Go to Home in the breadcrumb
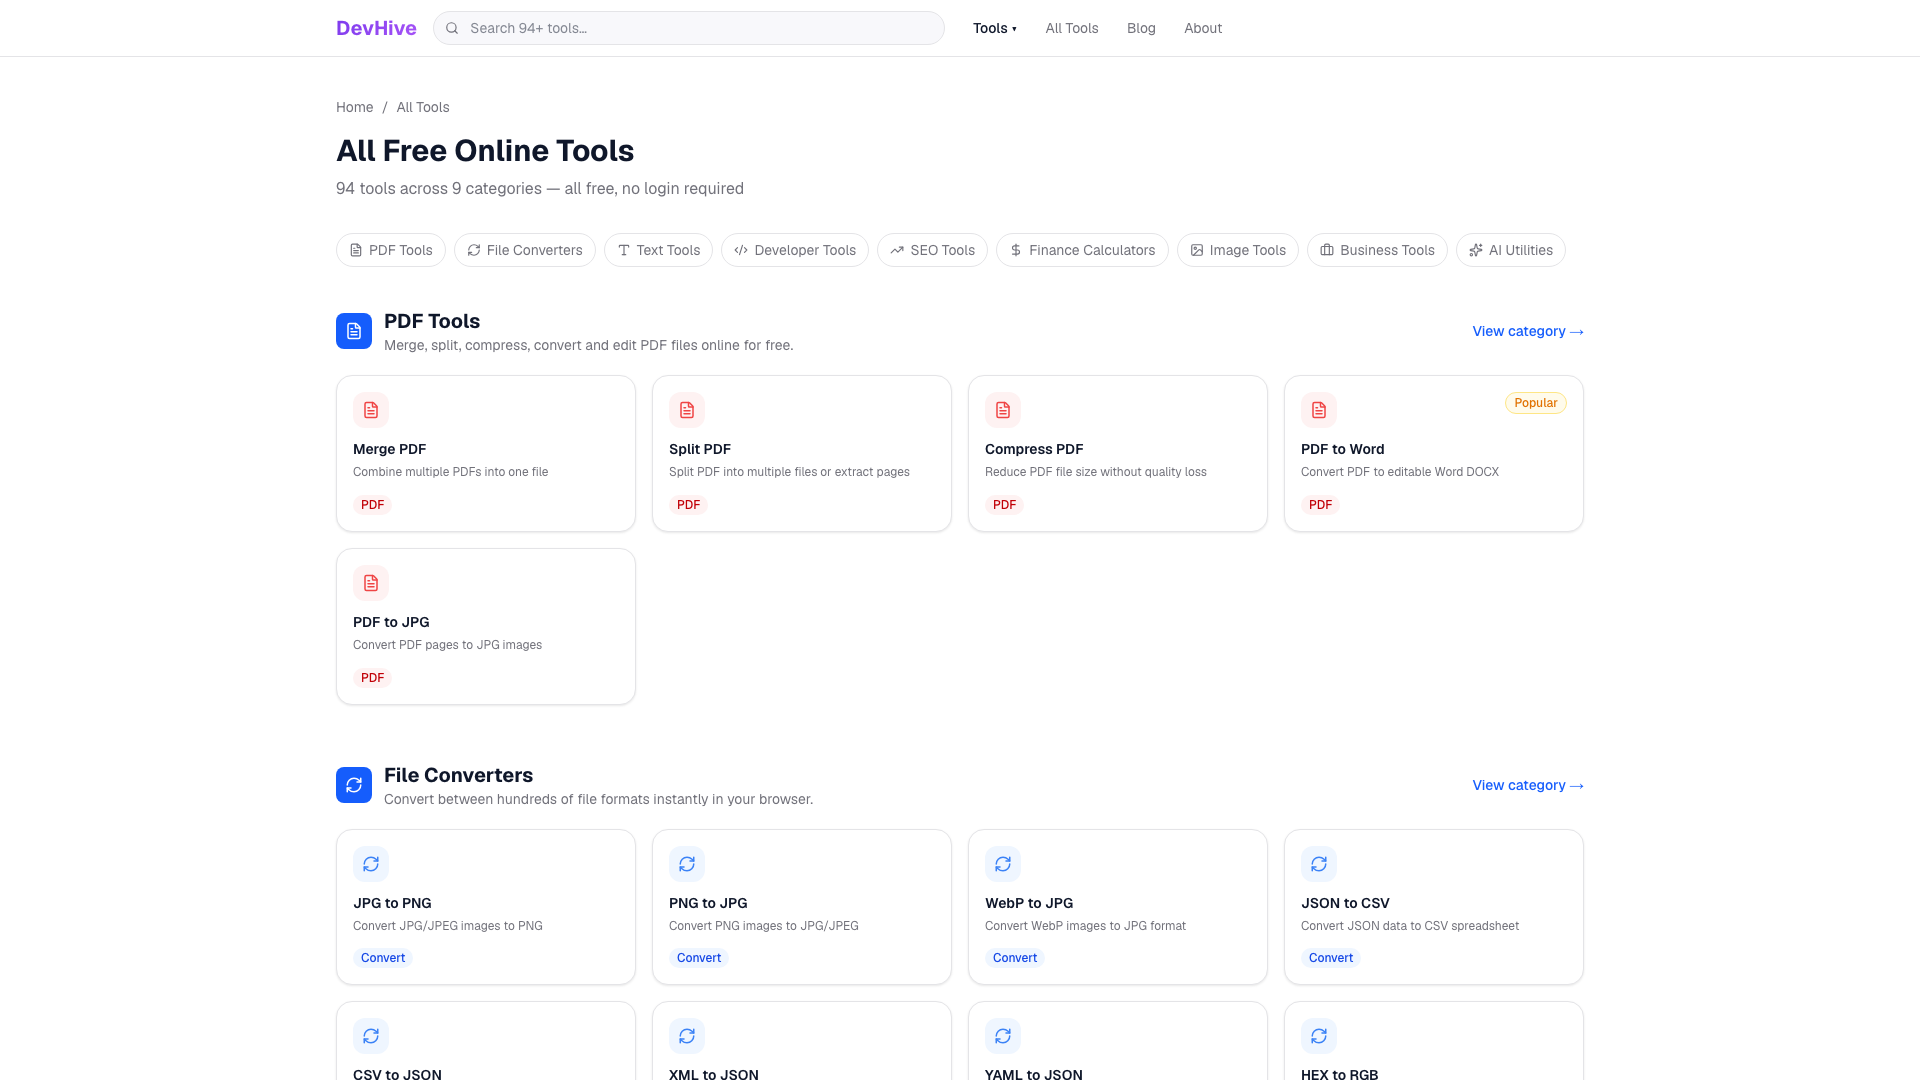Screen dimensions: 1920x1080 point(354,107)
